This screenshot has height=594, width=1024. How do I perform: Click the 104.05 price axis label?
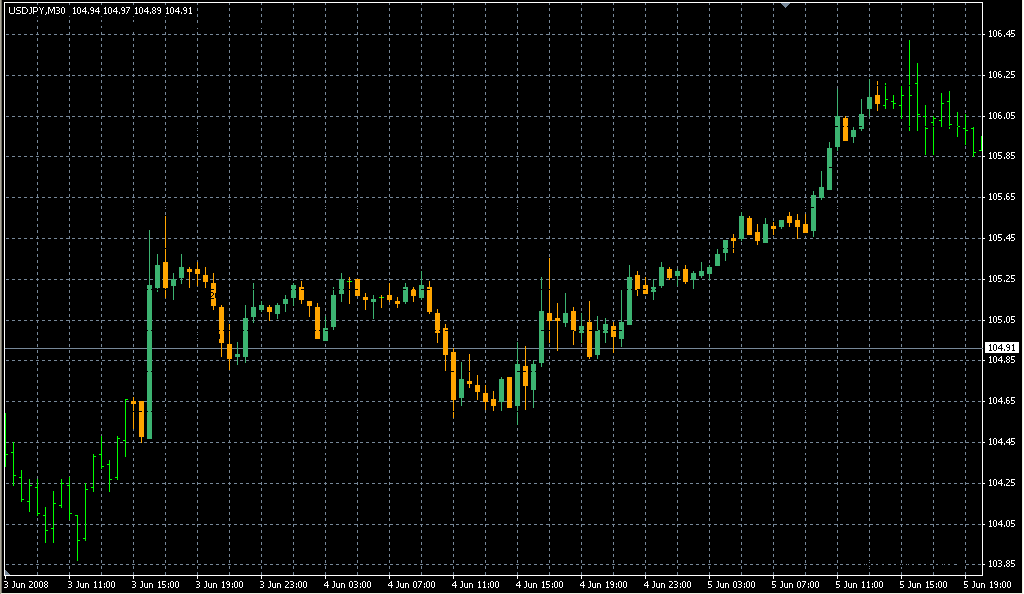point(1001,524)
